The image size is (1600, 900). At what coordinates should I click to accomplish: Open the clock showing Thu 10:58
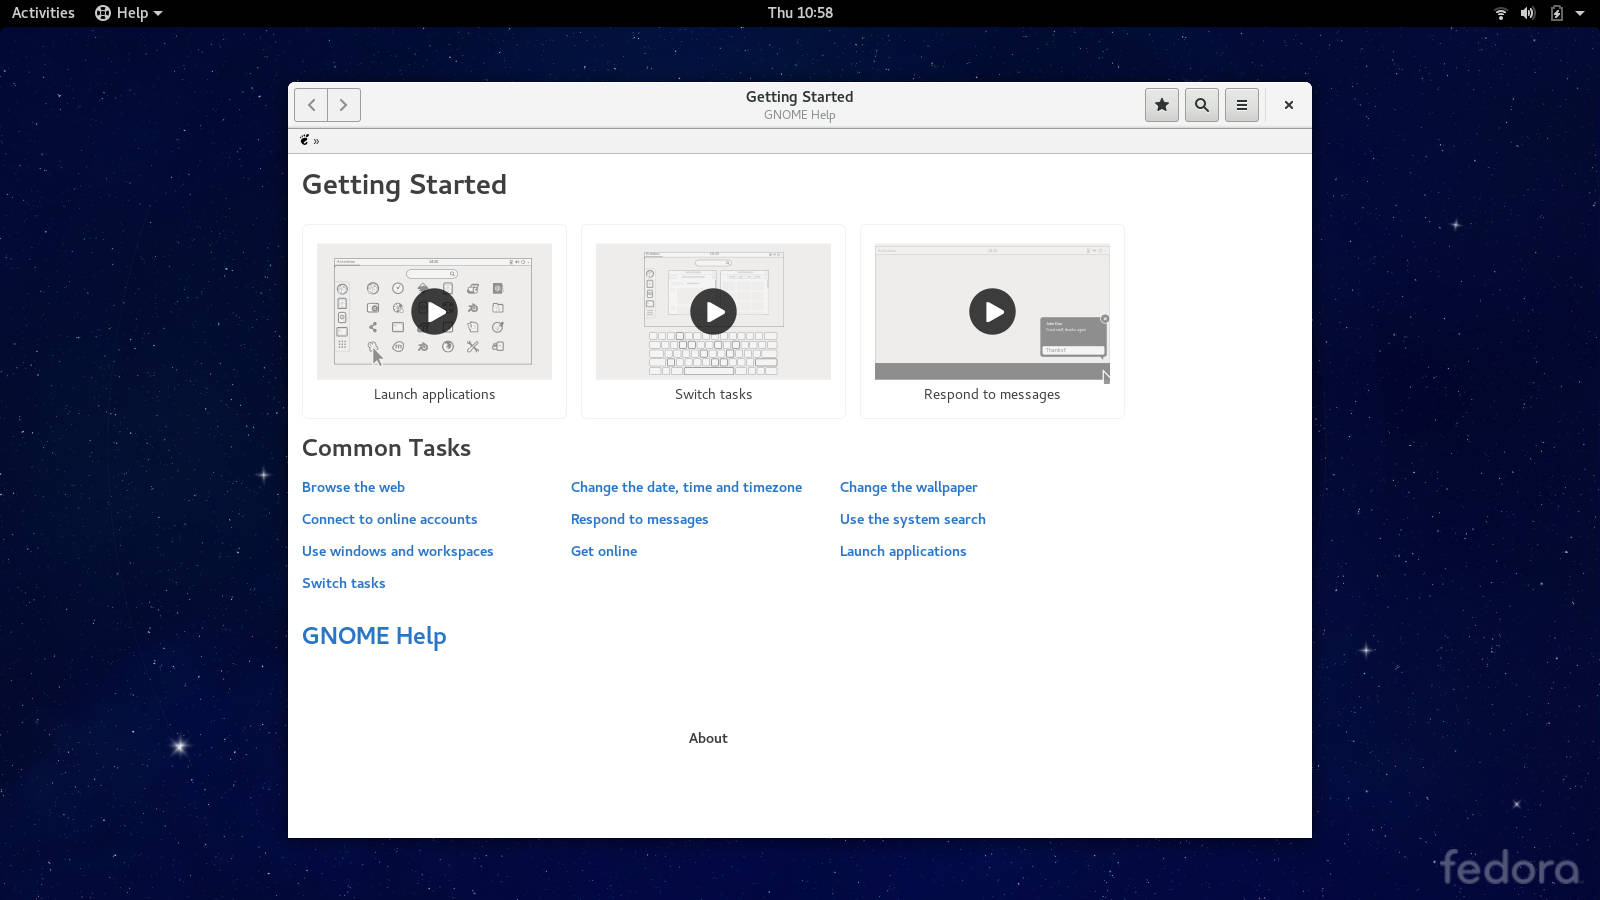[x=800, y=13]
